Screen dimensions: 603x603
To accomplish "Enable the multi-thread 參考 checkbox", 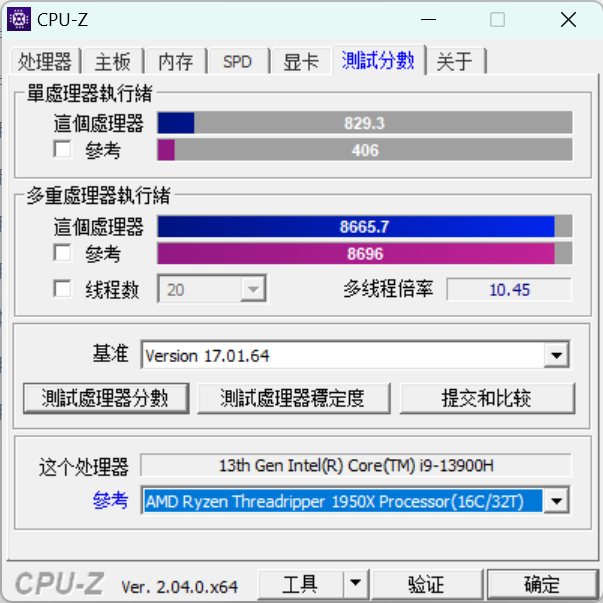I will point(62,253).
